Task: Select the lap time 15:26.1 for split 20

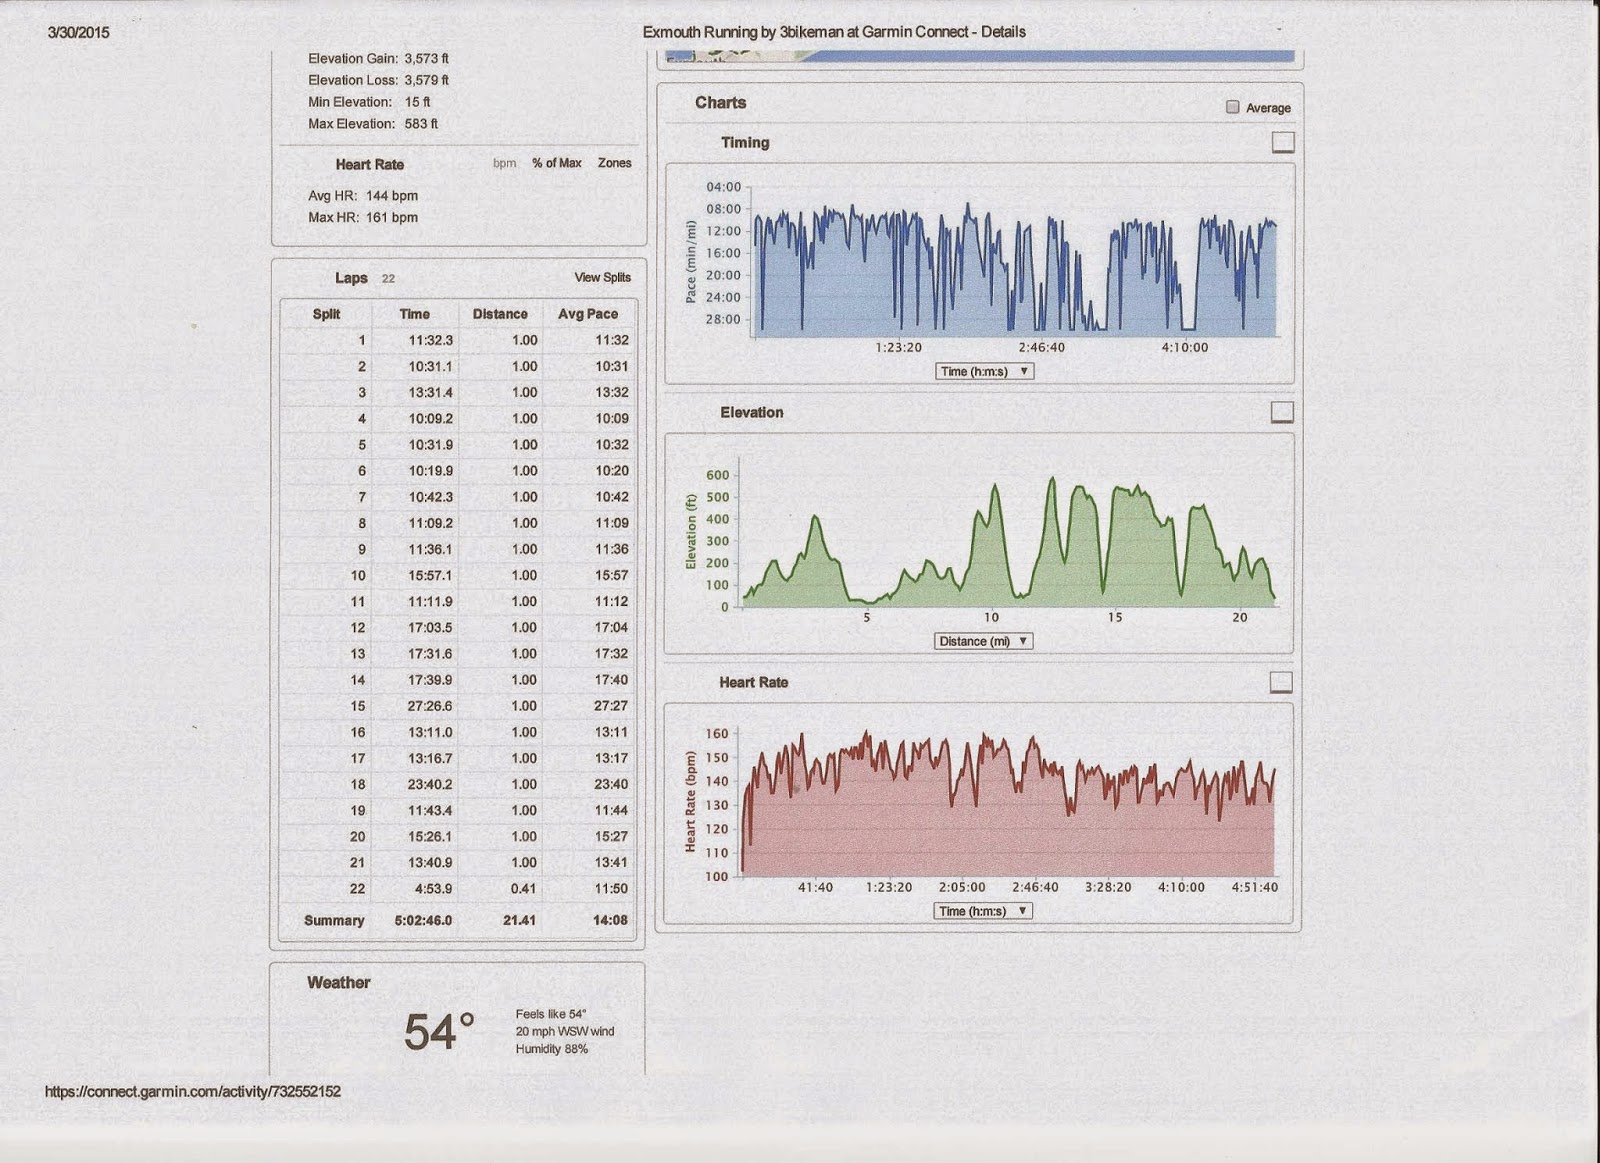Action: (x=430, y=836)
